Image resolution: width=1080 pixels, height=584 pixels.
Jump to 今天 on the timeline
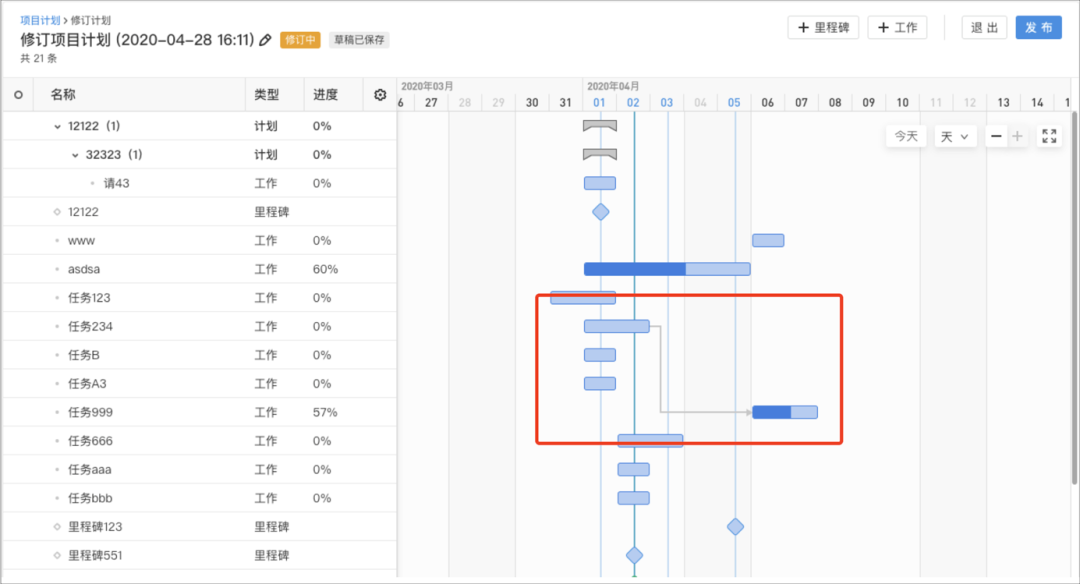[x=906, y=136]
